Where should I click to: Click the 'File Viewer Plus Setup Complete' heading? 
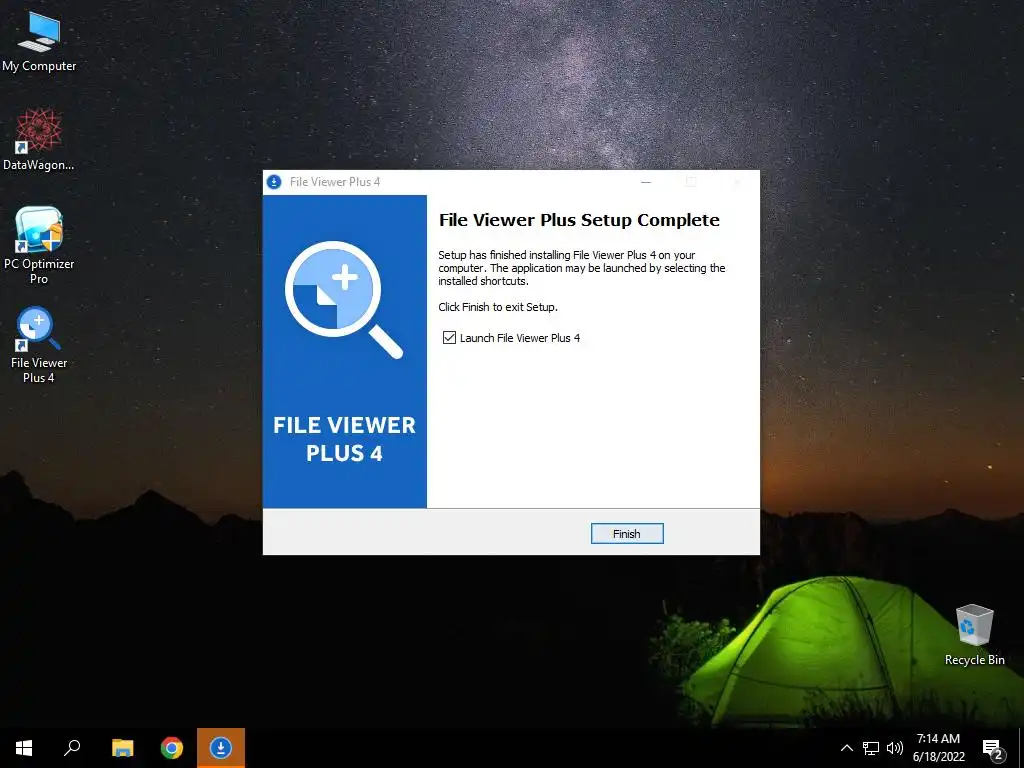coord(579,220)
